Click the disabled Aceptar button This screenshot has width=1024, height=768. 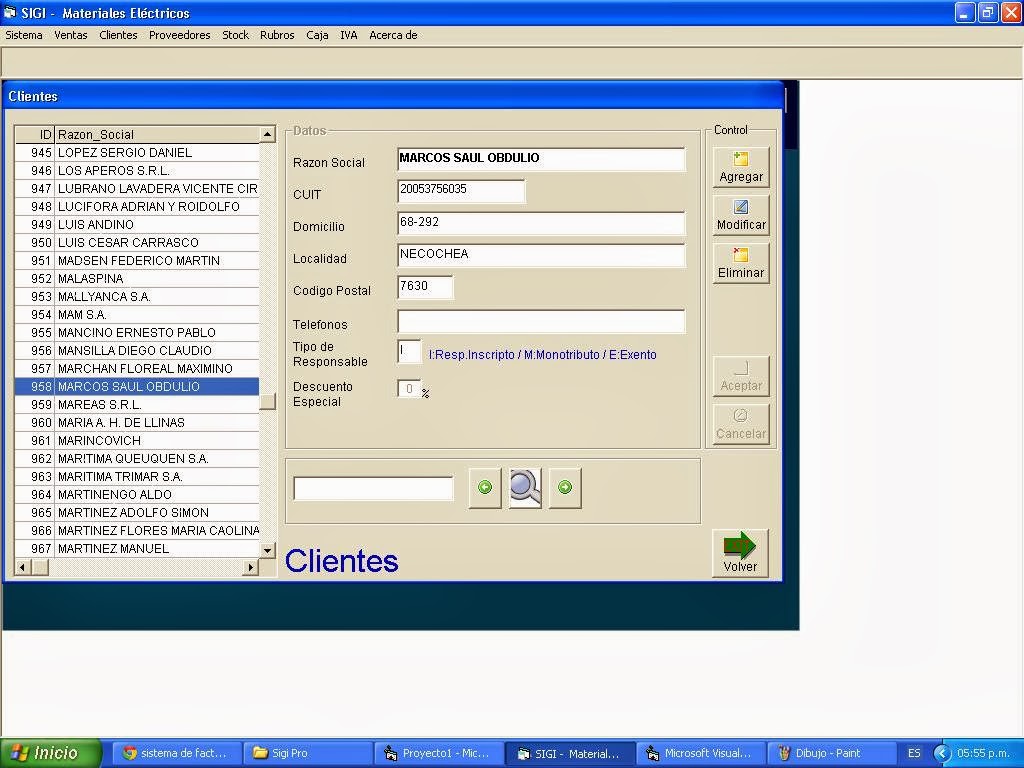[740, 375]
